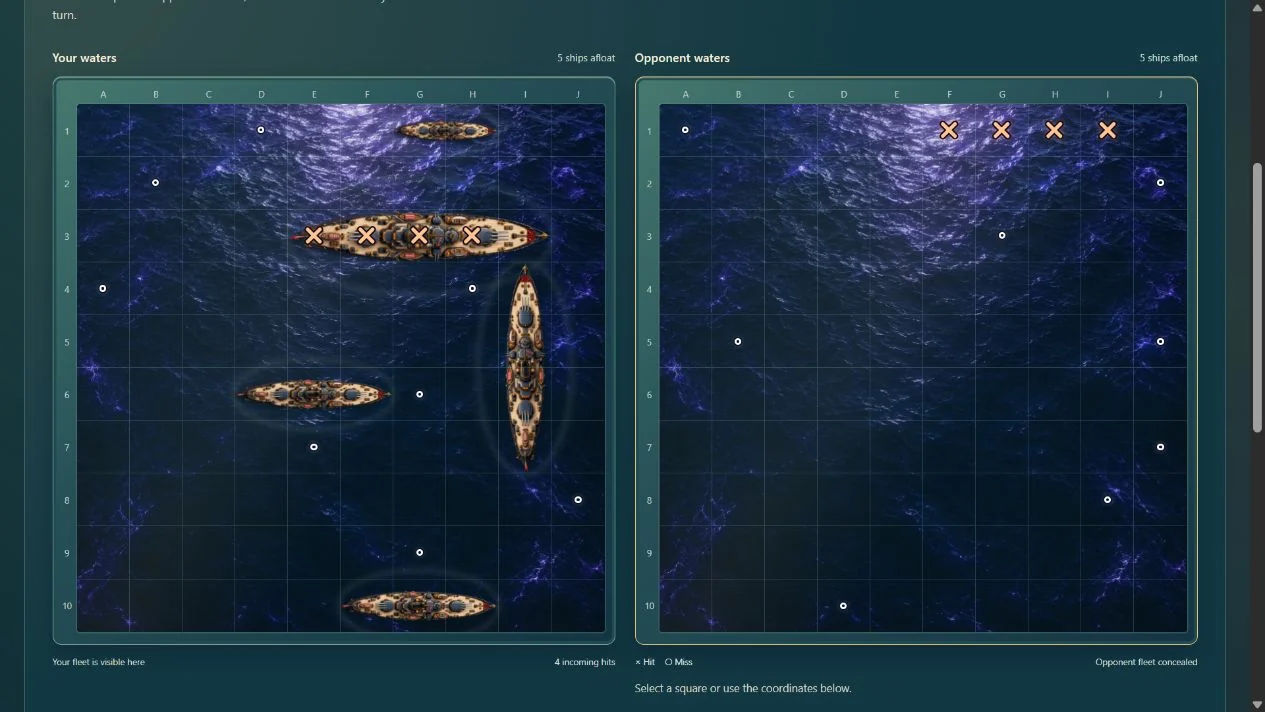
Task: Click the miss marker at J8 in Your waters
Action: coord(578,500)
